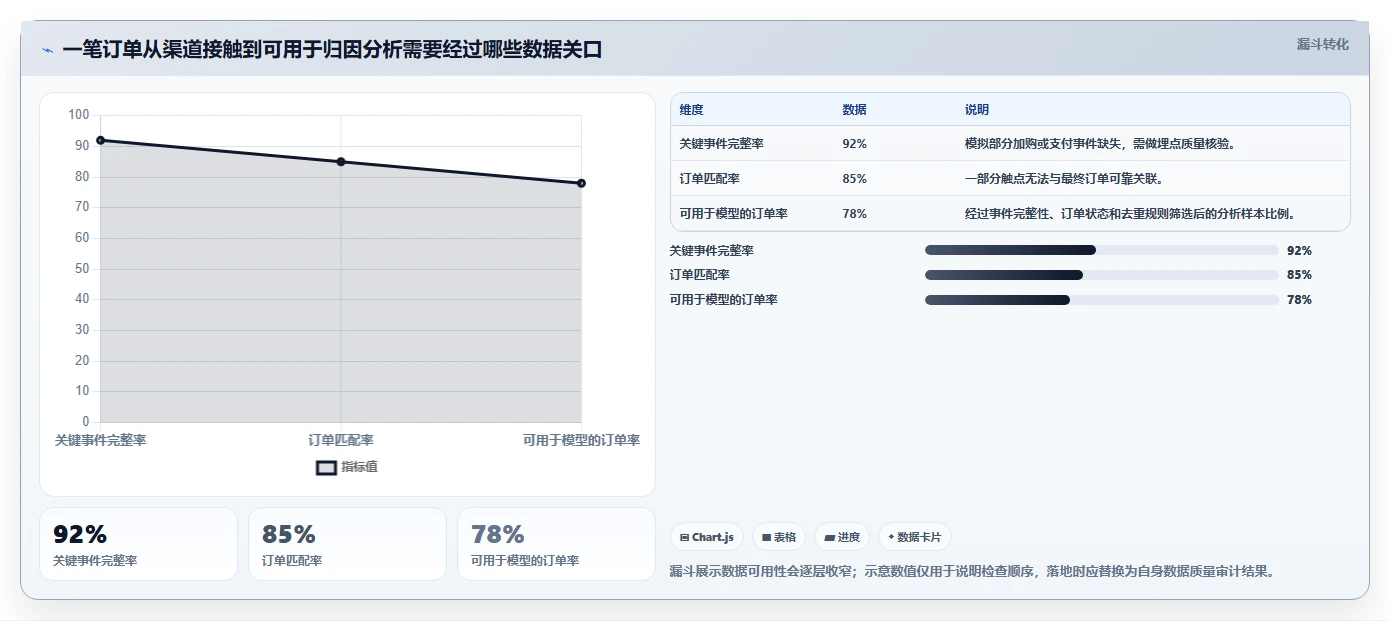This screenshot has width=1390, height=621.
Task: Click the 指标值 legend label
Action: click(x=359, y=467)
